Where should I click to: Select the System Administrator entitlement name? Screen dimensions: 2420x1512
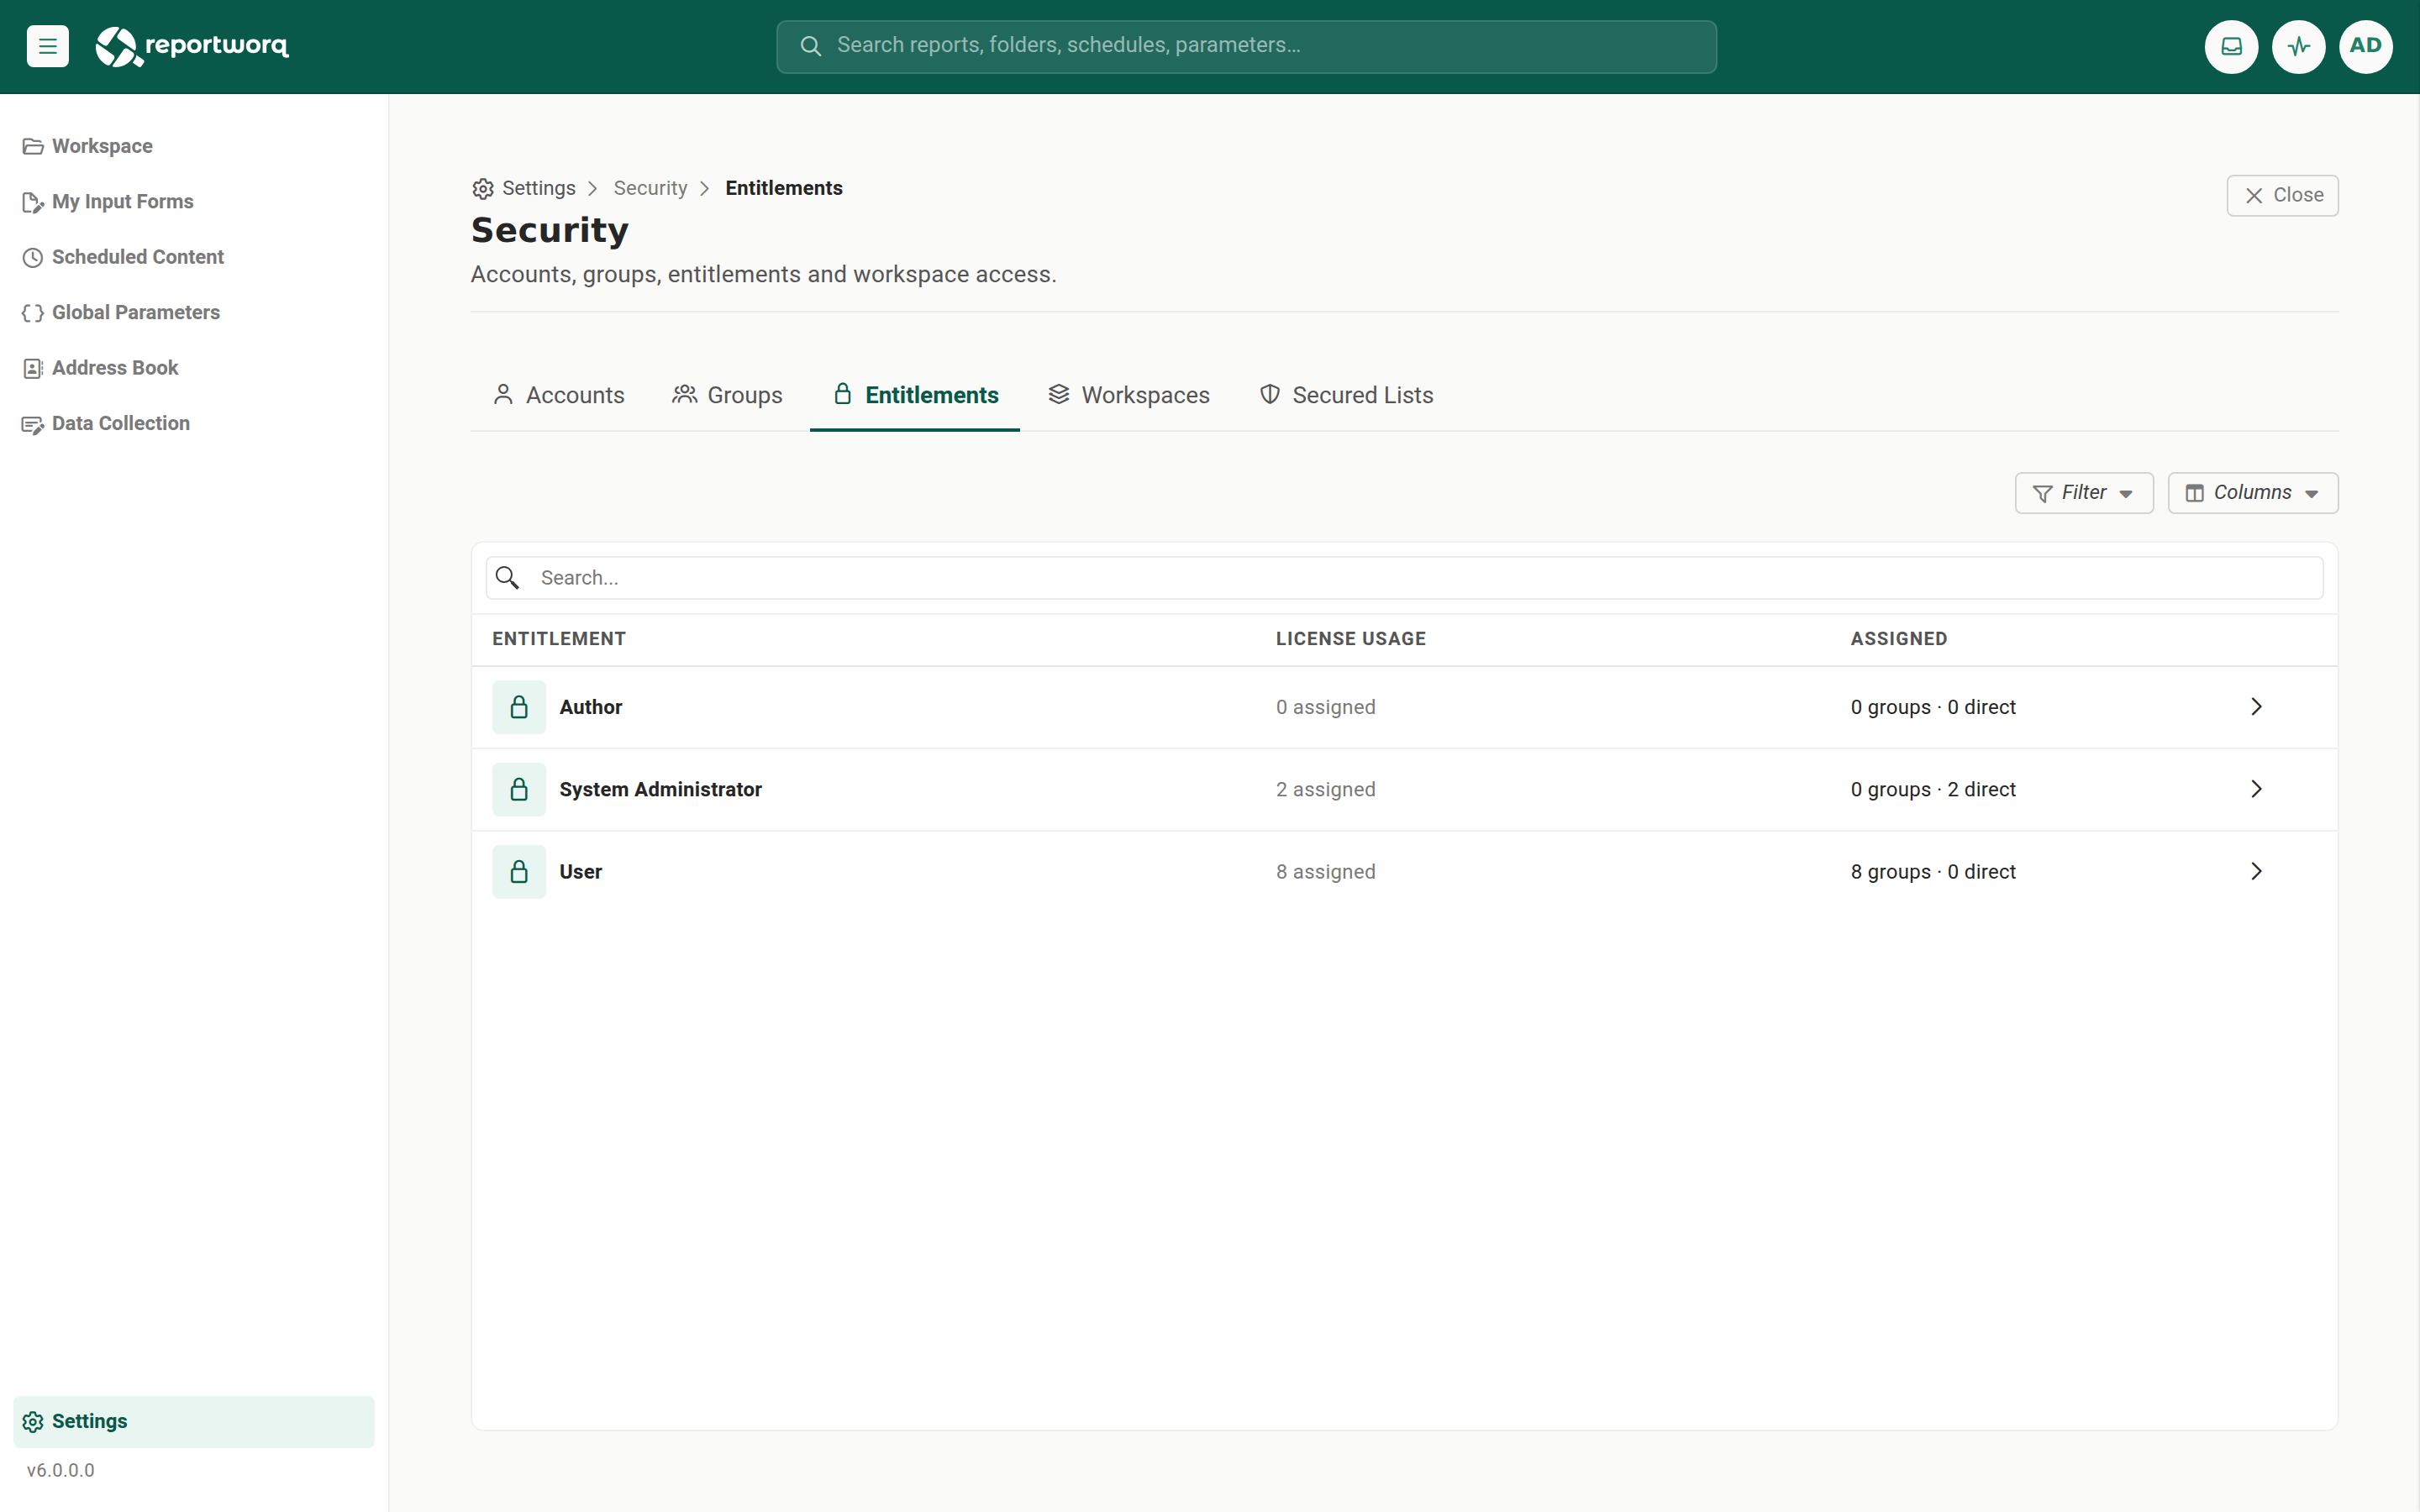pyautogui.click(x=660, y=790)
